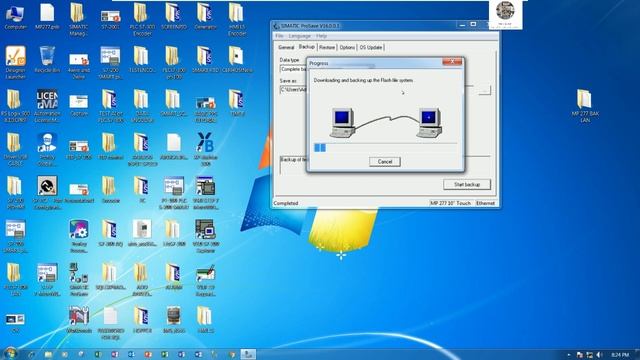Open the Help menu in ProSave

click(x=321, y=36)
